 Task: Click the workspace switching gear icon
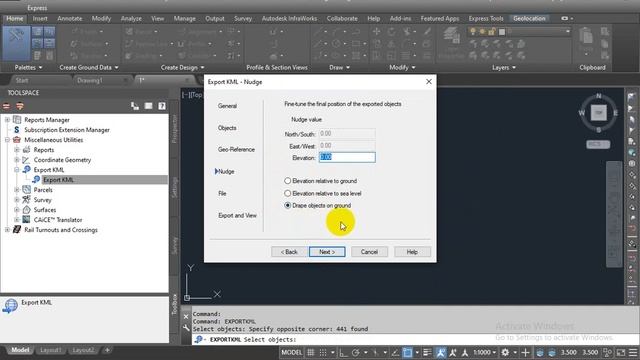[505, 352]
